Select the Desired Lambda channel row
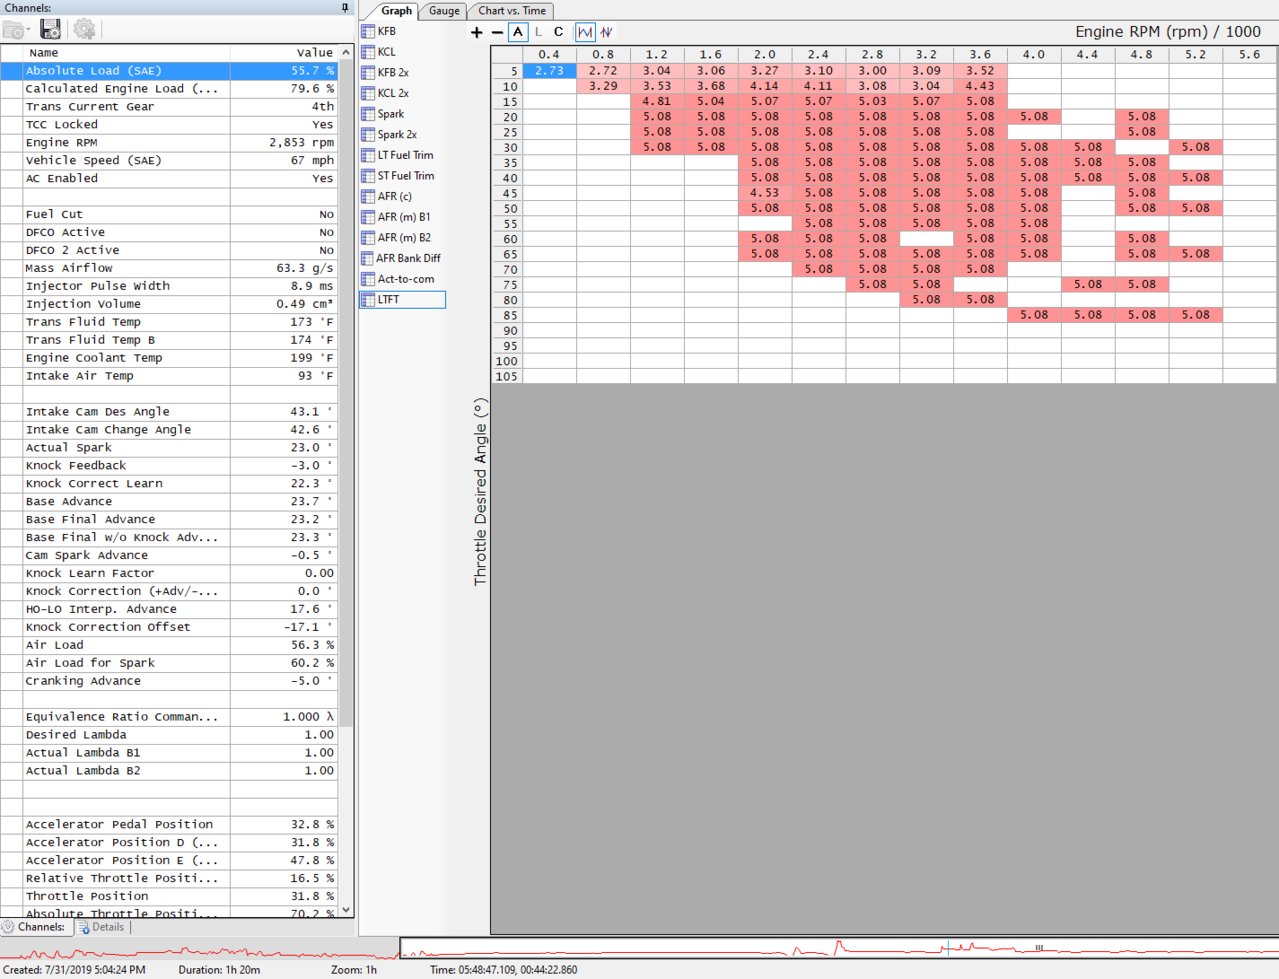This screenshot has width=1279, height=979. pos(169,735)
